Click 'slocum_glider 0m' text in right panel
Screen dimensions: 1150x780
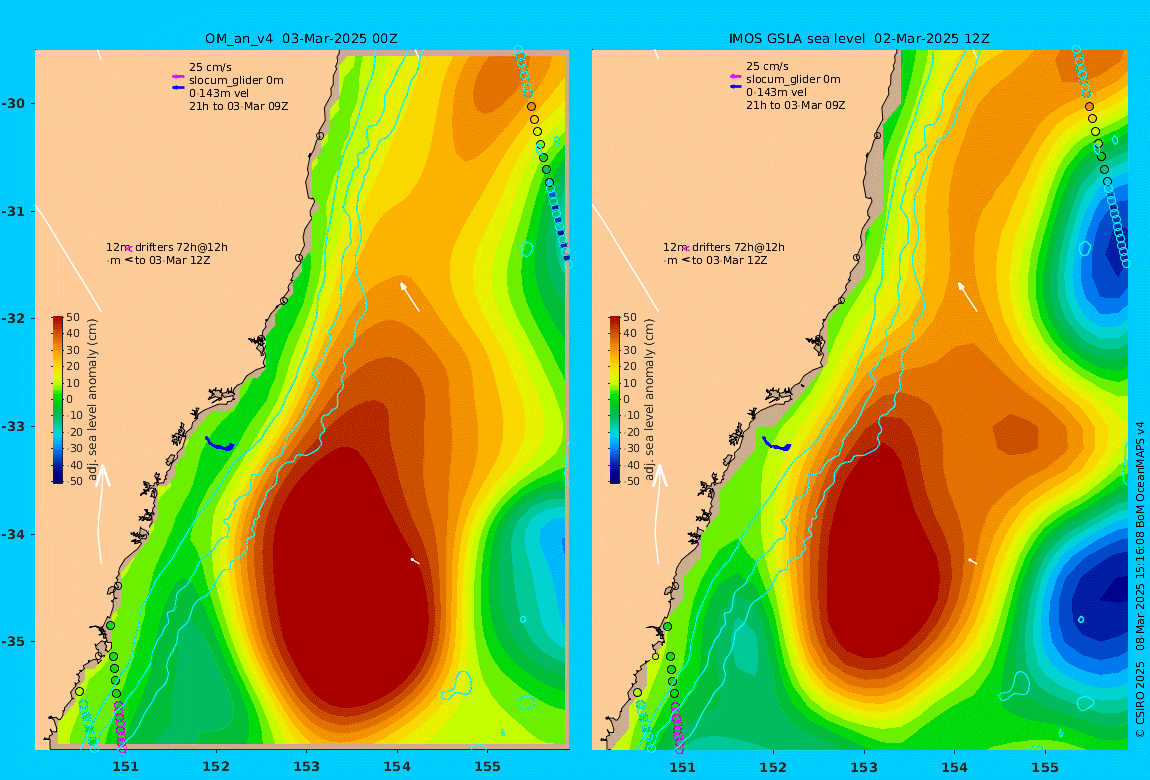[794, 79]
